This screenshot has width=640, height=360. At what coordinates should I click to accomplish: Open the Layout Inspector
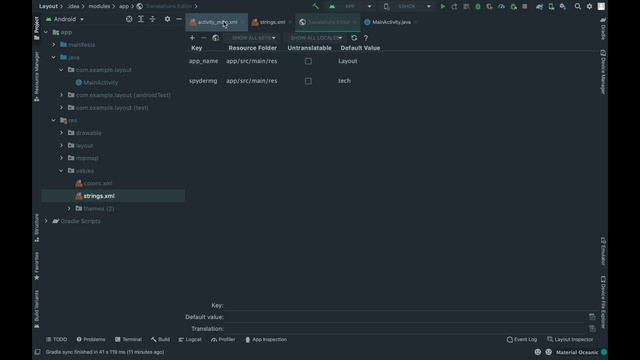pyautogui.click(x=570, y=339)
